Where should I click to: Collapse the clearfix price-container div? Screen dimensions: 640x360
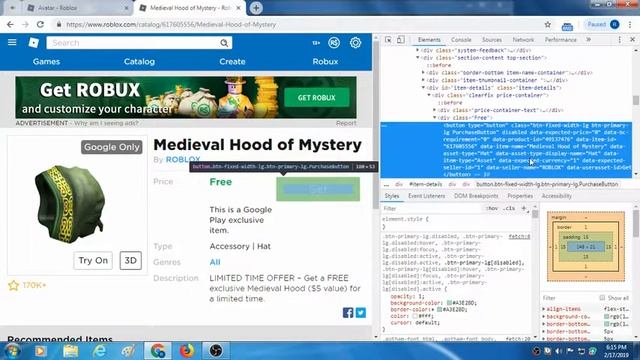click(429, 95)
